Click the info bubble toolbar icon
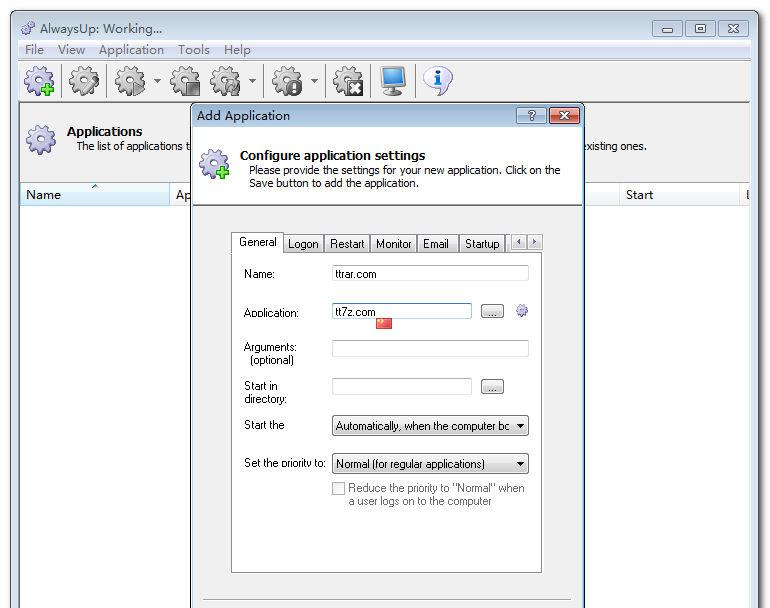Screen dimensions: 770x608 (x=437, y=81)
